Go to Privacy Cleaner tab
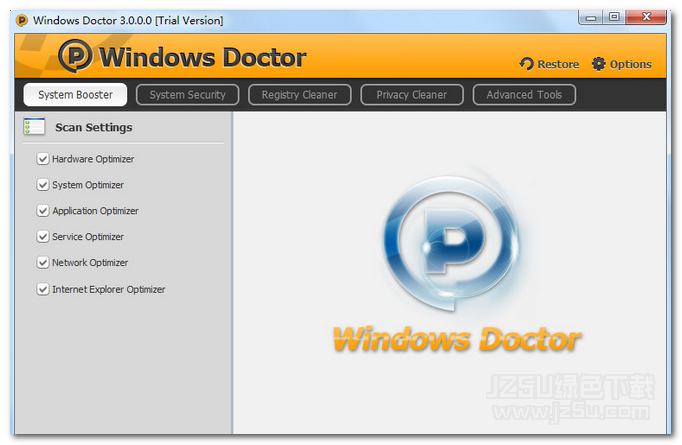The width and height of the screenshot is (682, 445). click(412, 95)
